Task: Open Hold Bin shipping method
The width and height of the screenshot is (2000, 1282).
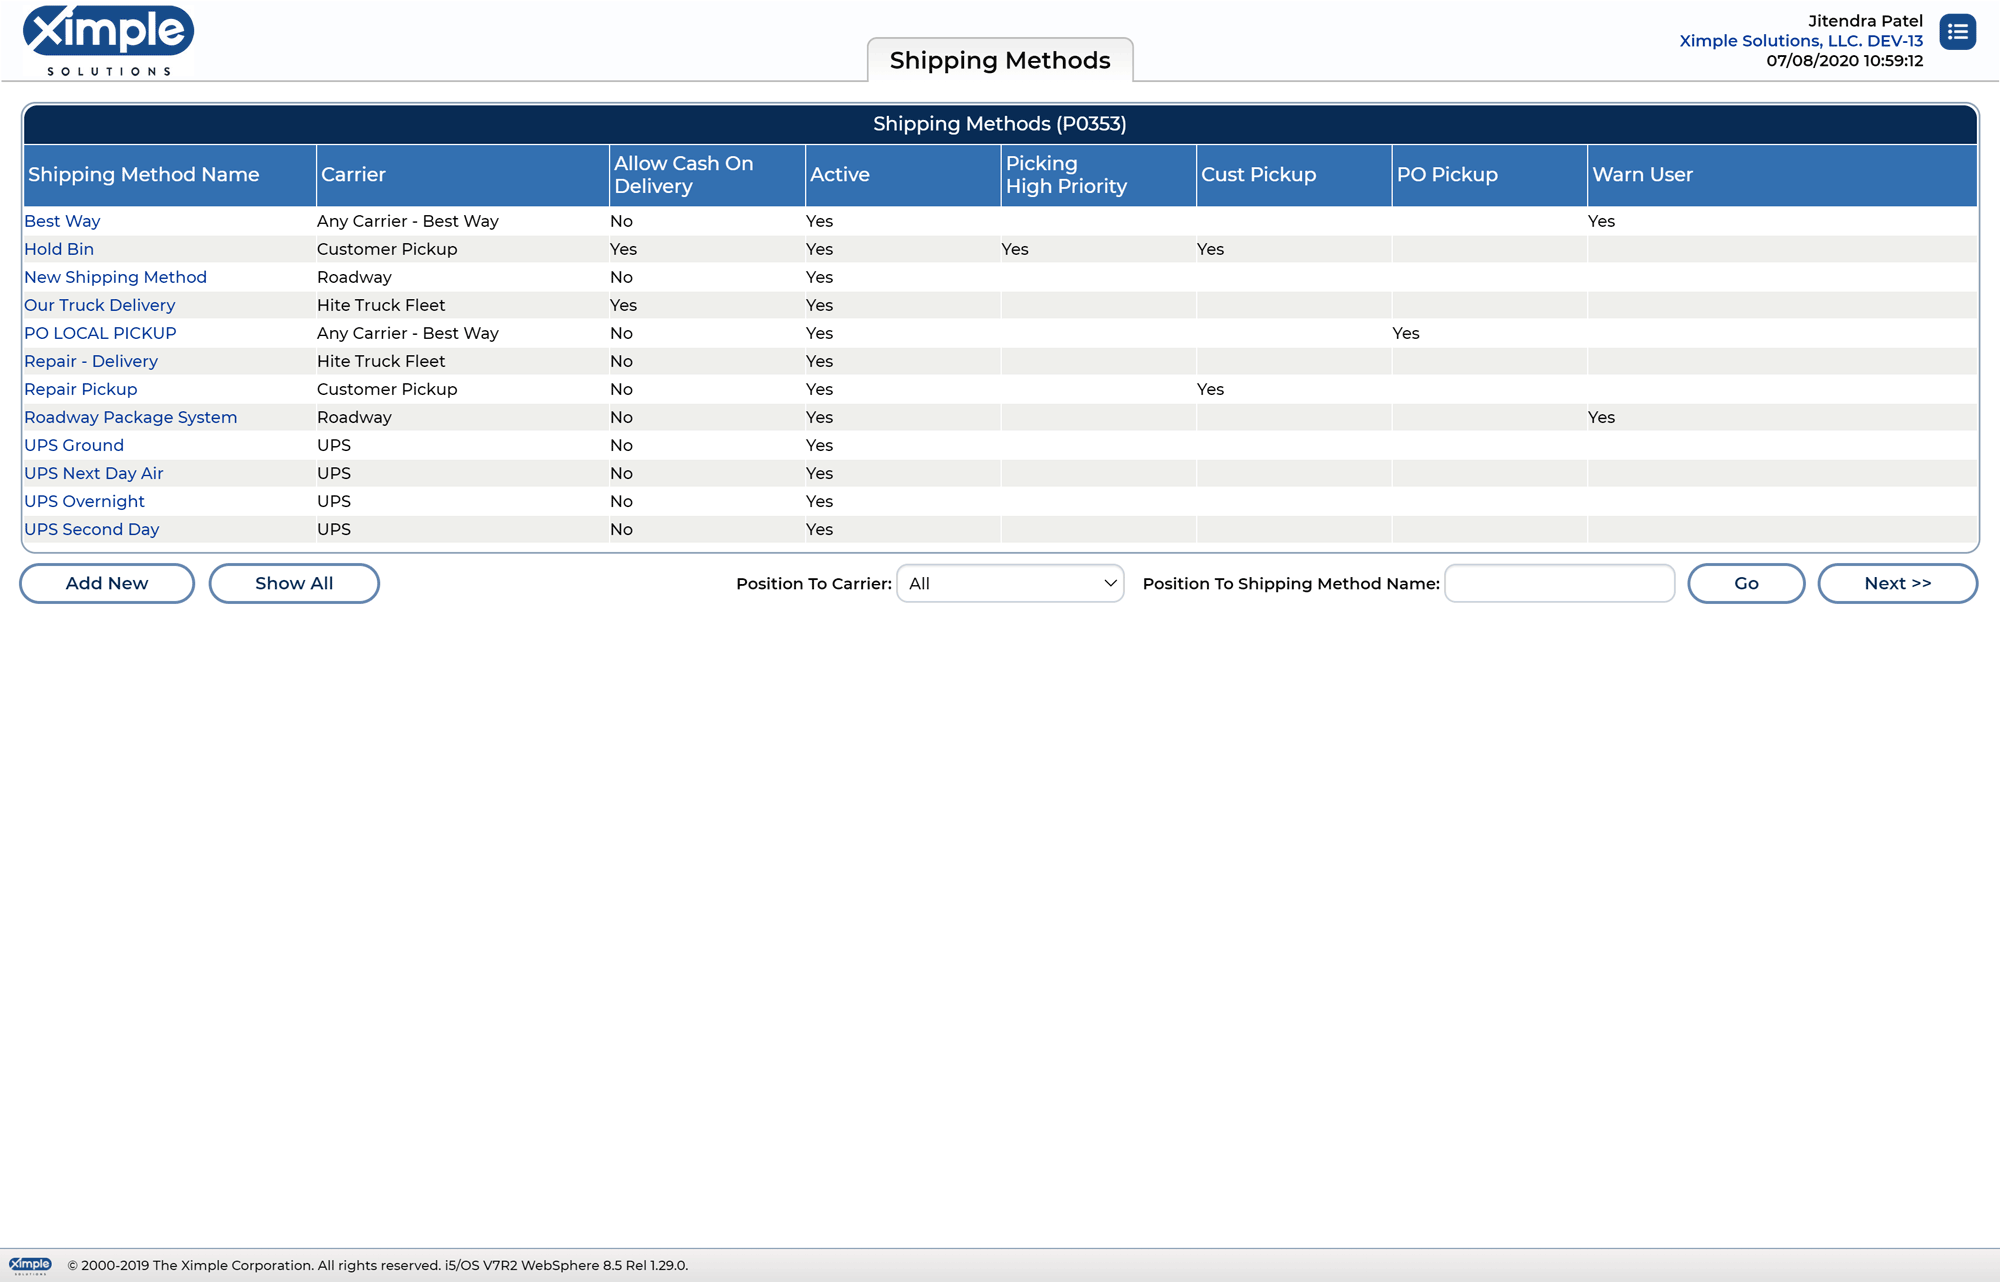Action: (x=59, y=249)
